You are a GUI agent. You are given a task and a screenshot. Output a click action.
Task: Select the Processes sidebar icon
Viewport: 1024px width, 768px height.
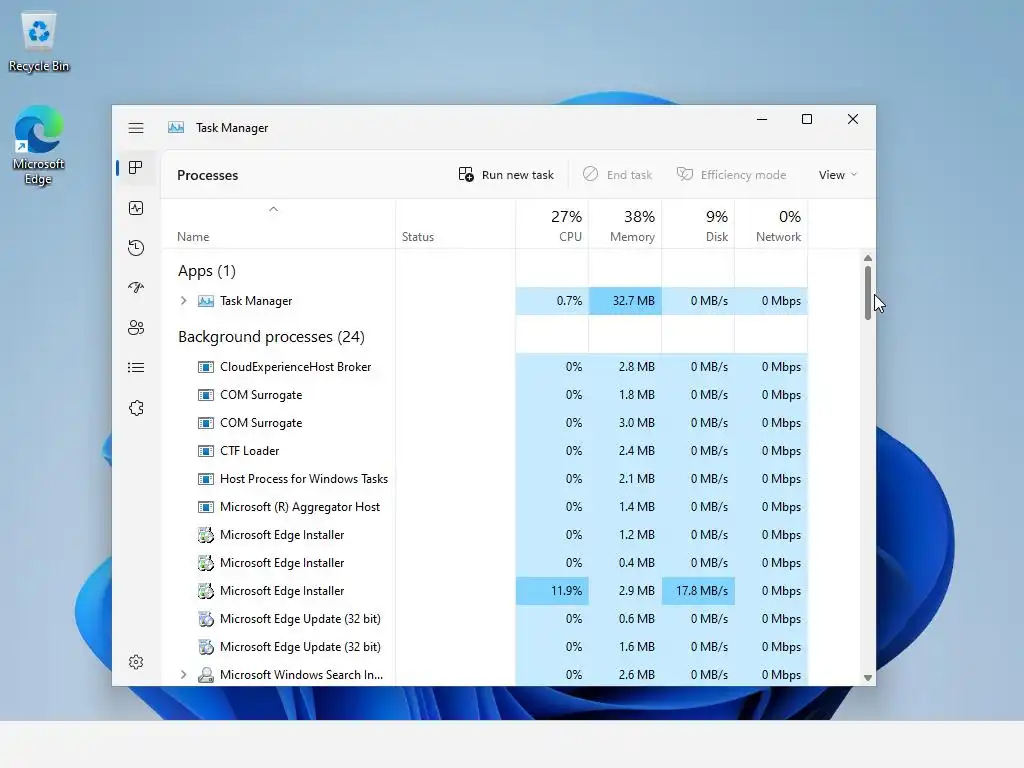coord(136,168)
